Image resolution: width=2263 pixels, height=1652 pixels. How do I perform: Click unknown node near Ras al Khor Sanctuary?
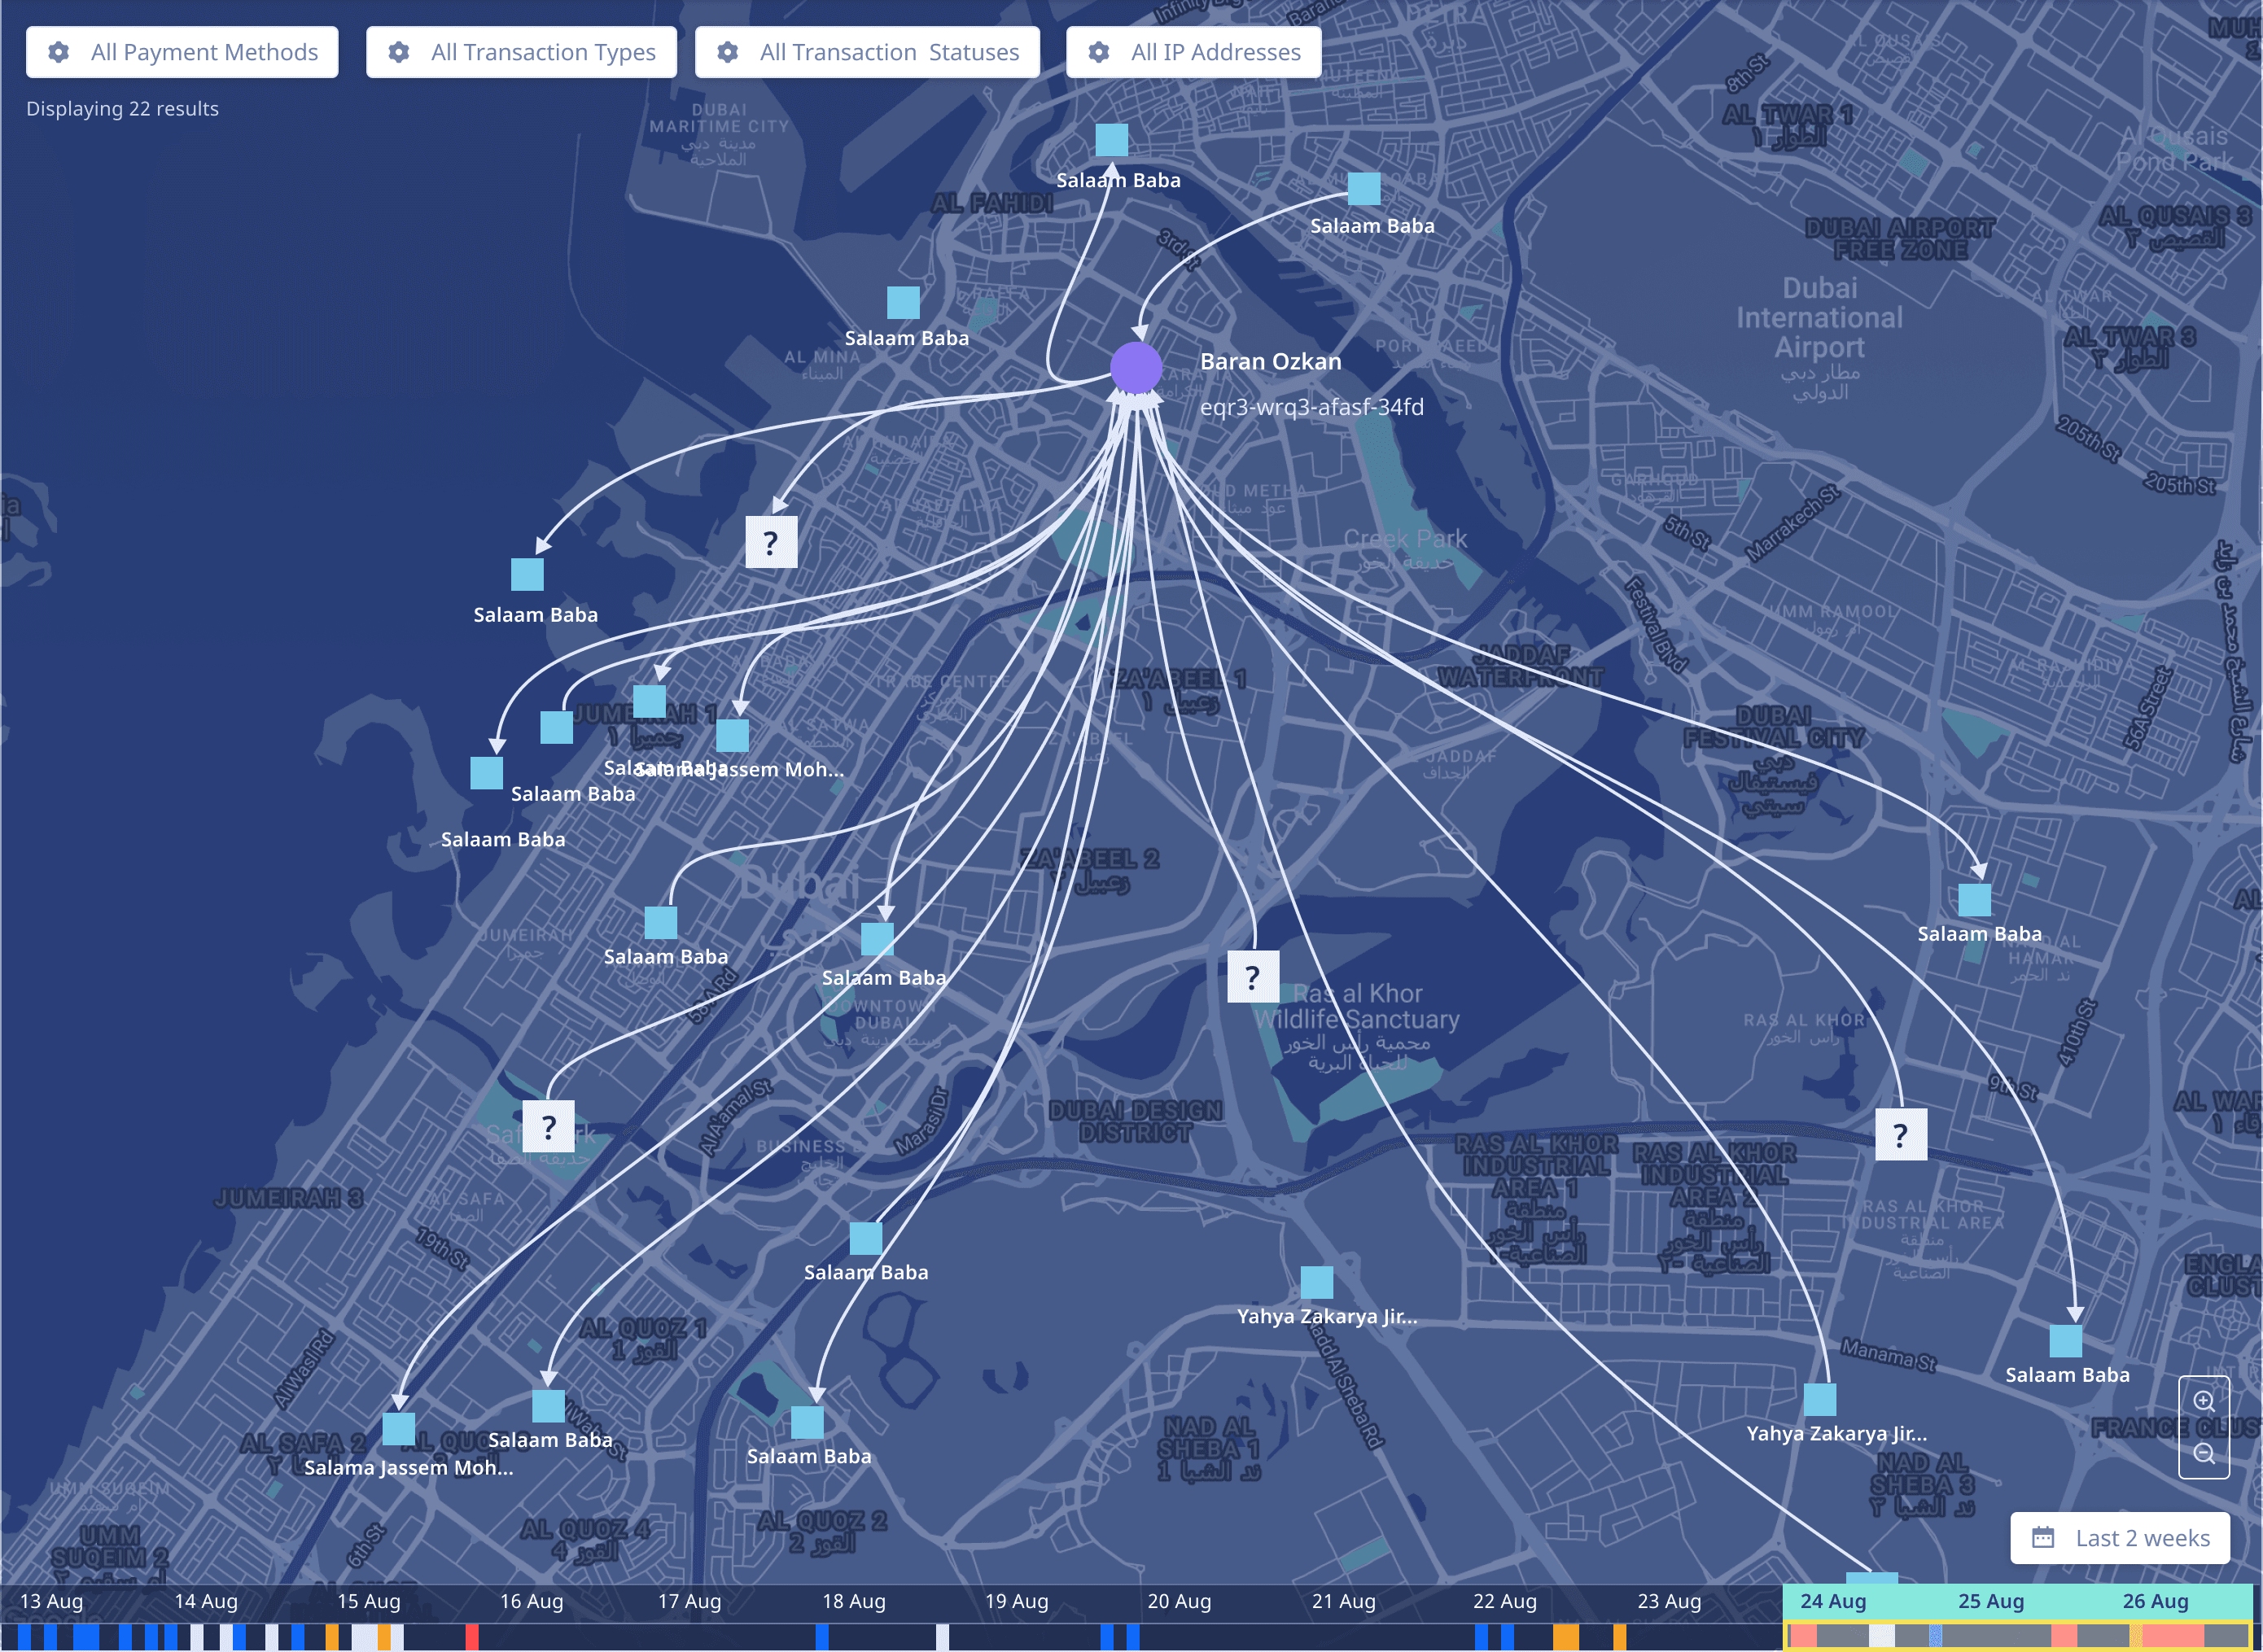click(1252, 977)
